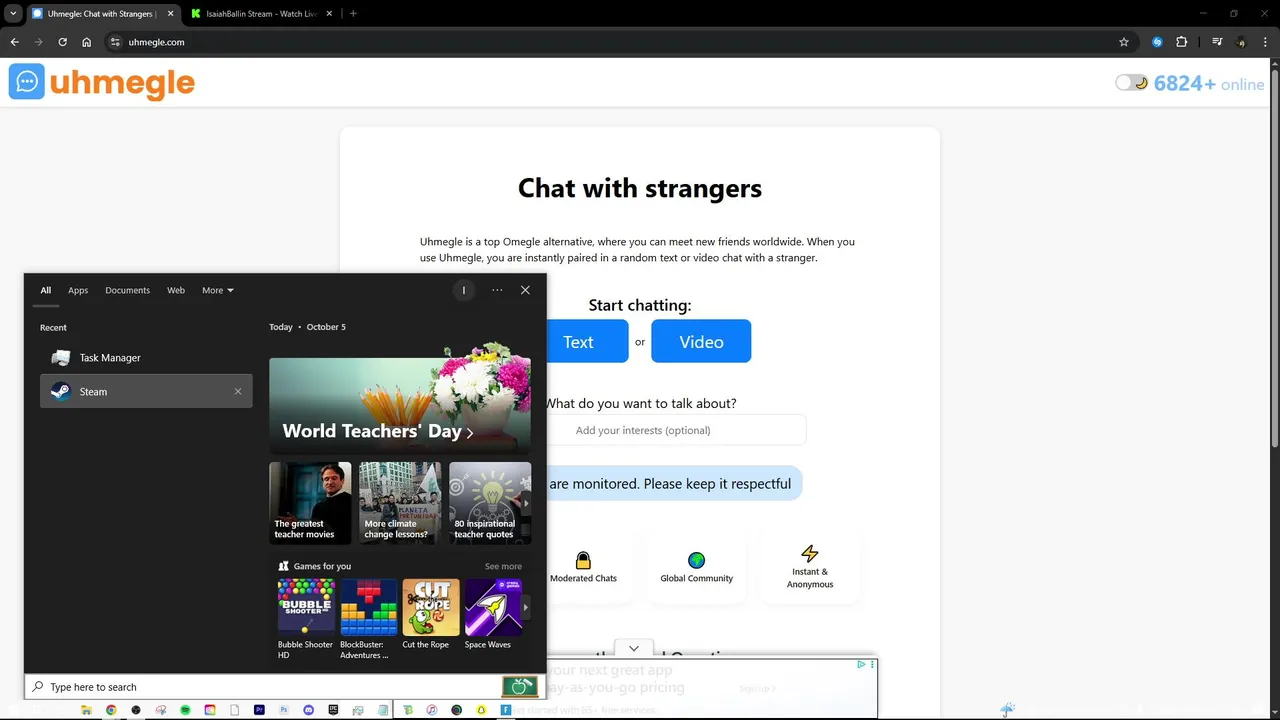
Task: Select the Documents search filter tab
Action: 127,290
